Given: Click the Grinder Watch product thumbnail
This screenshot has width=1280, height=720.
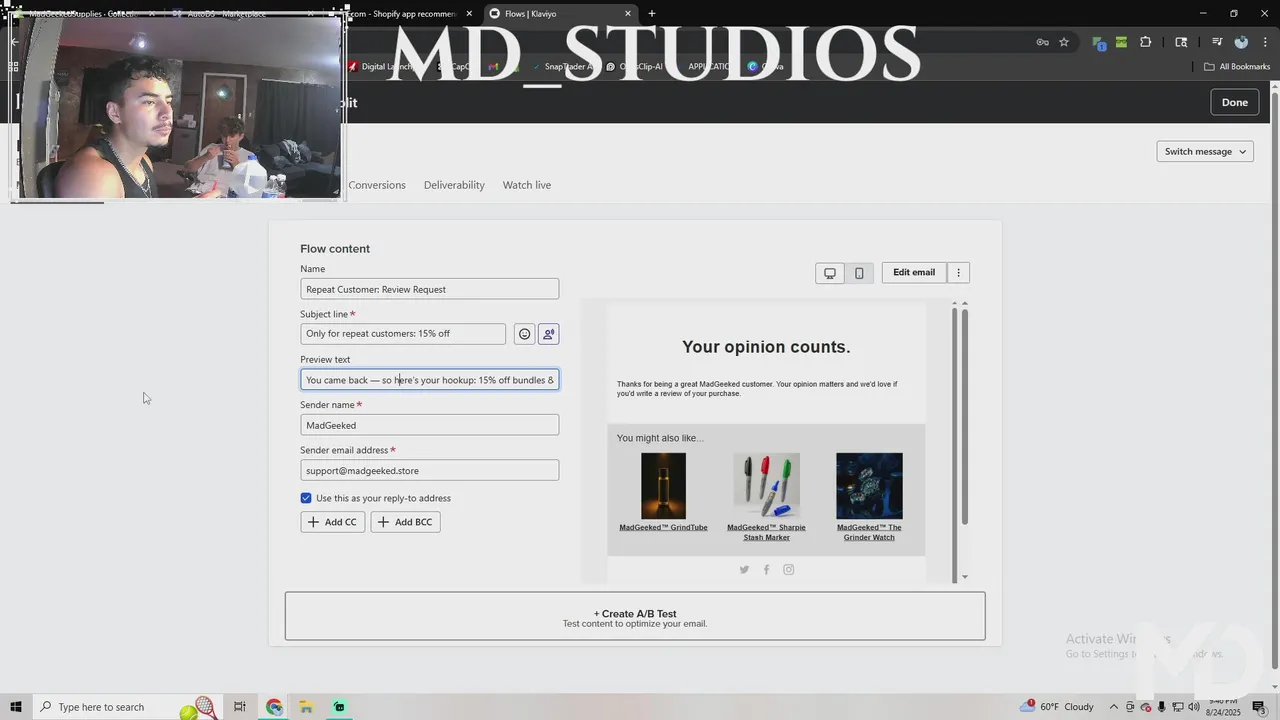Looking at the screenshot, I should [869, 486].
